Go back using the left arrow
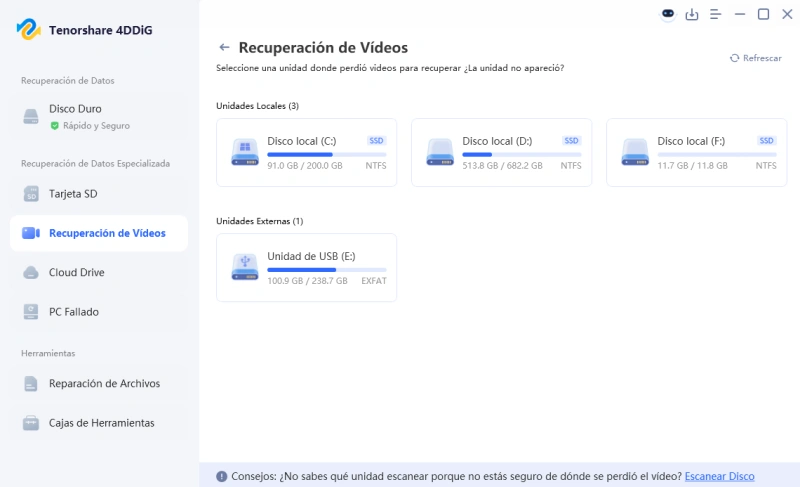The image size is (800, 487). [x=224, y=47]
